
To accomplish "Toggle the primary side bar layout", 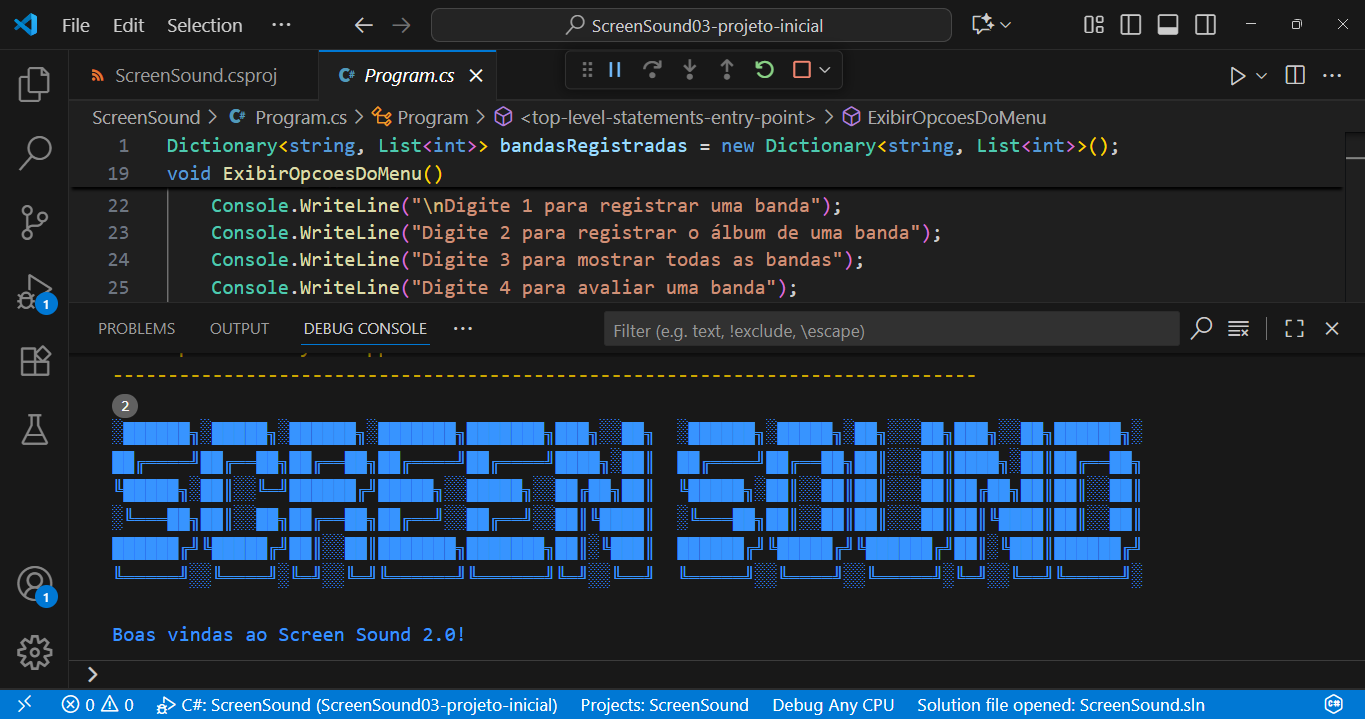I will 1130,25.
